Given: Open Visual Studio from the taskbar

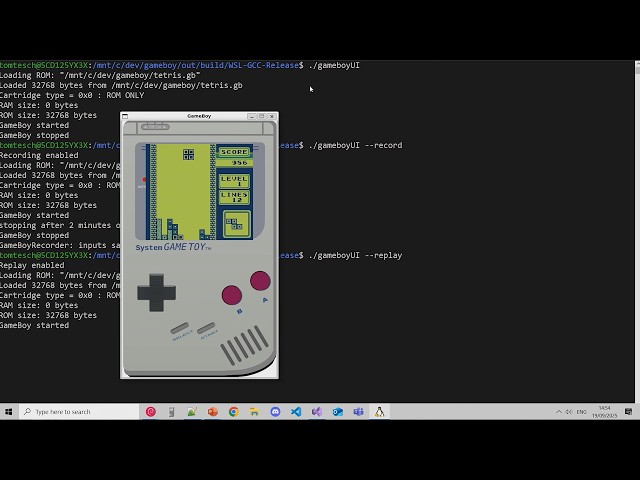Looking at the screenshot, I should [x=317, y=412].
